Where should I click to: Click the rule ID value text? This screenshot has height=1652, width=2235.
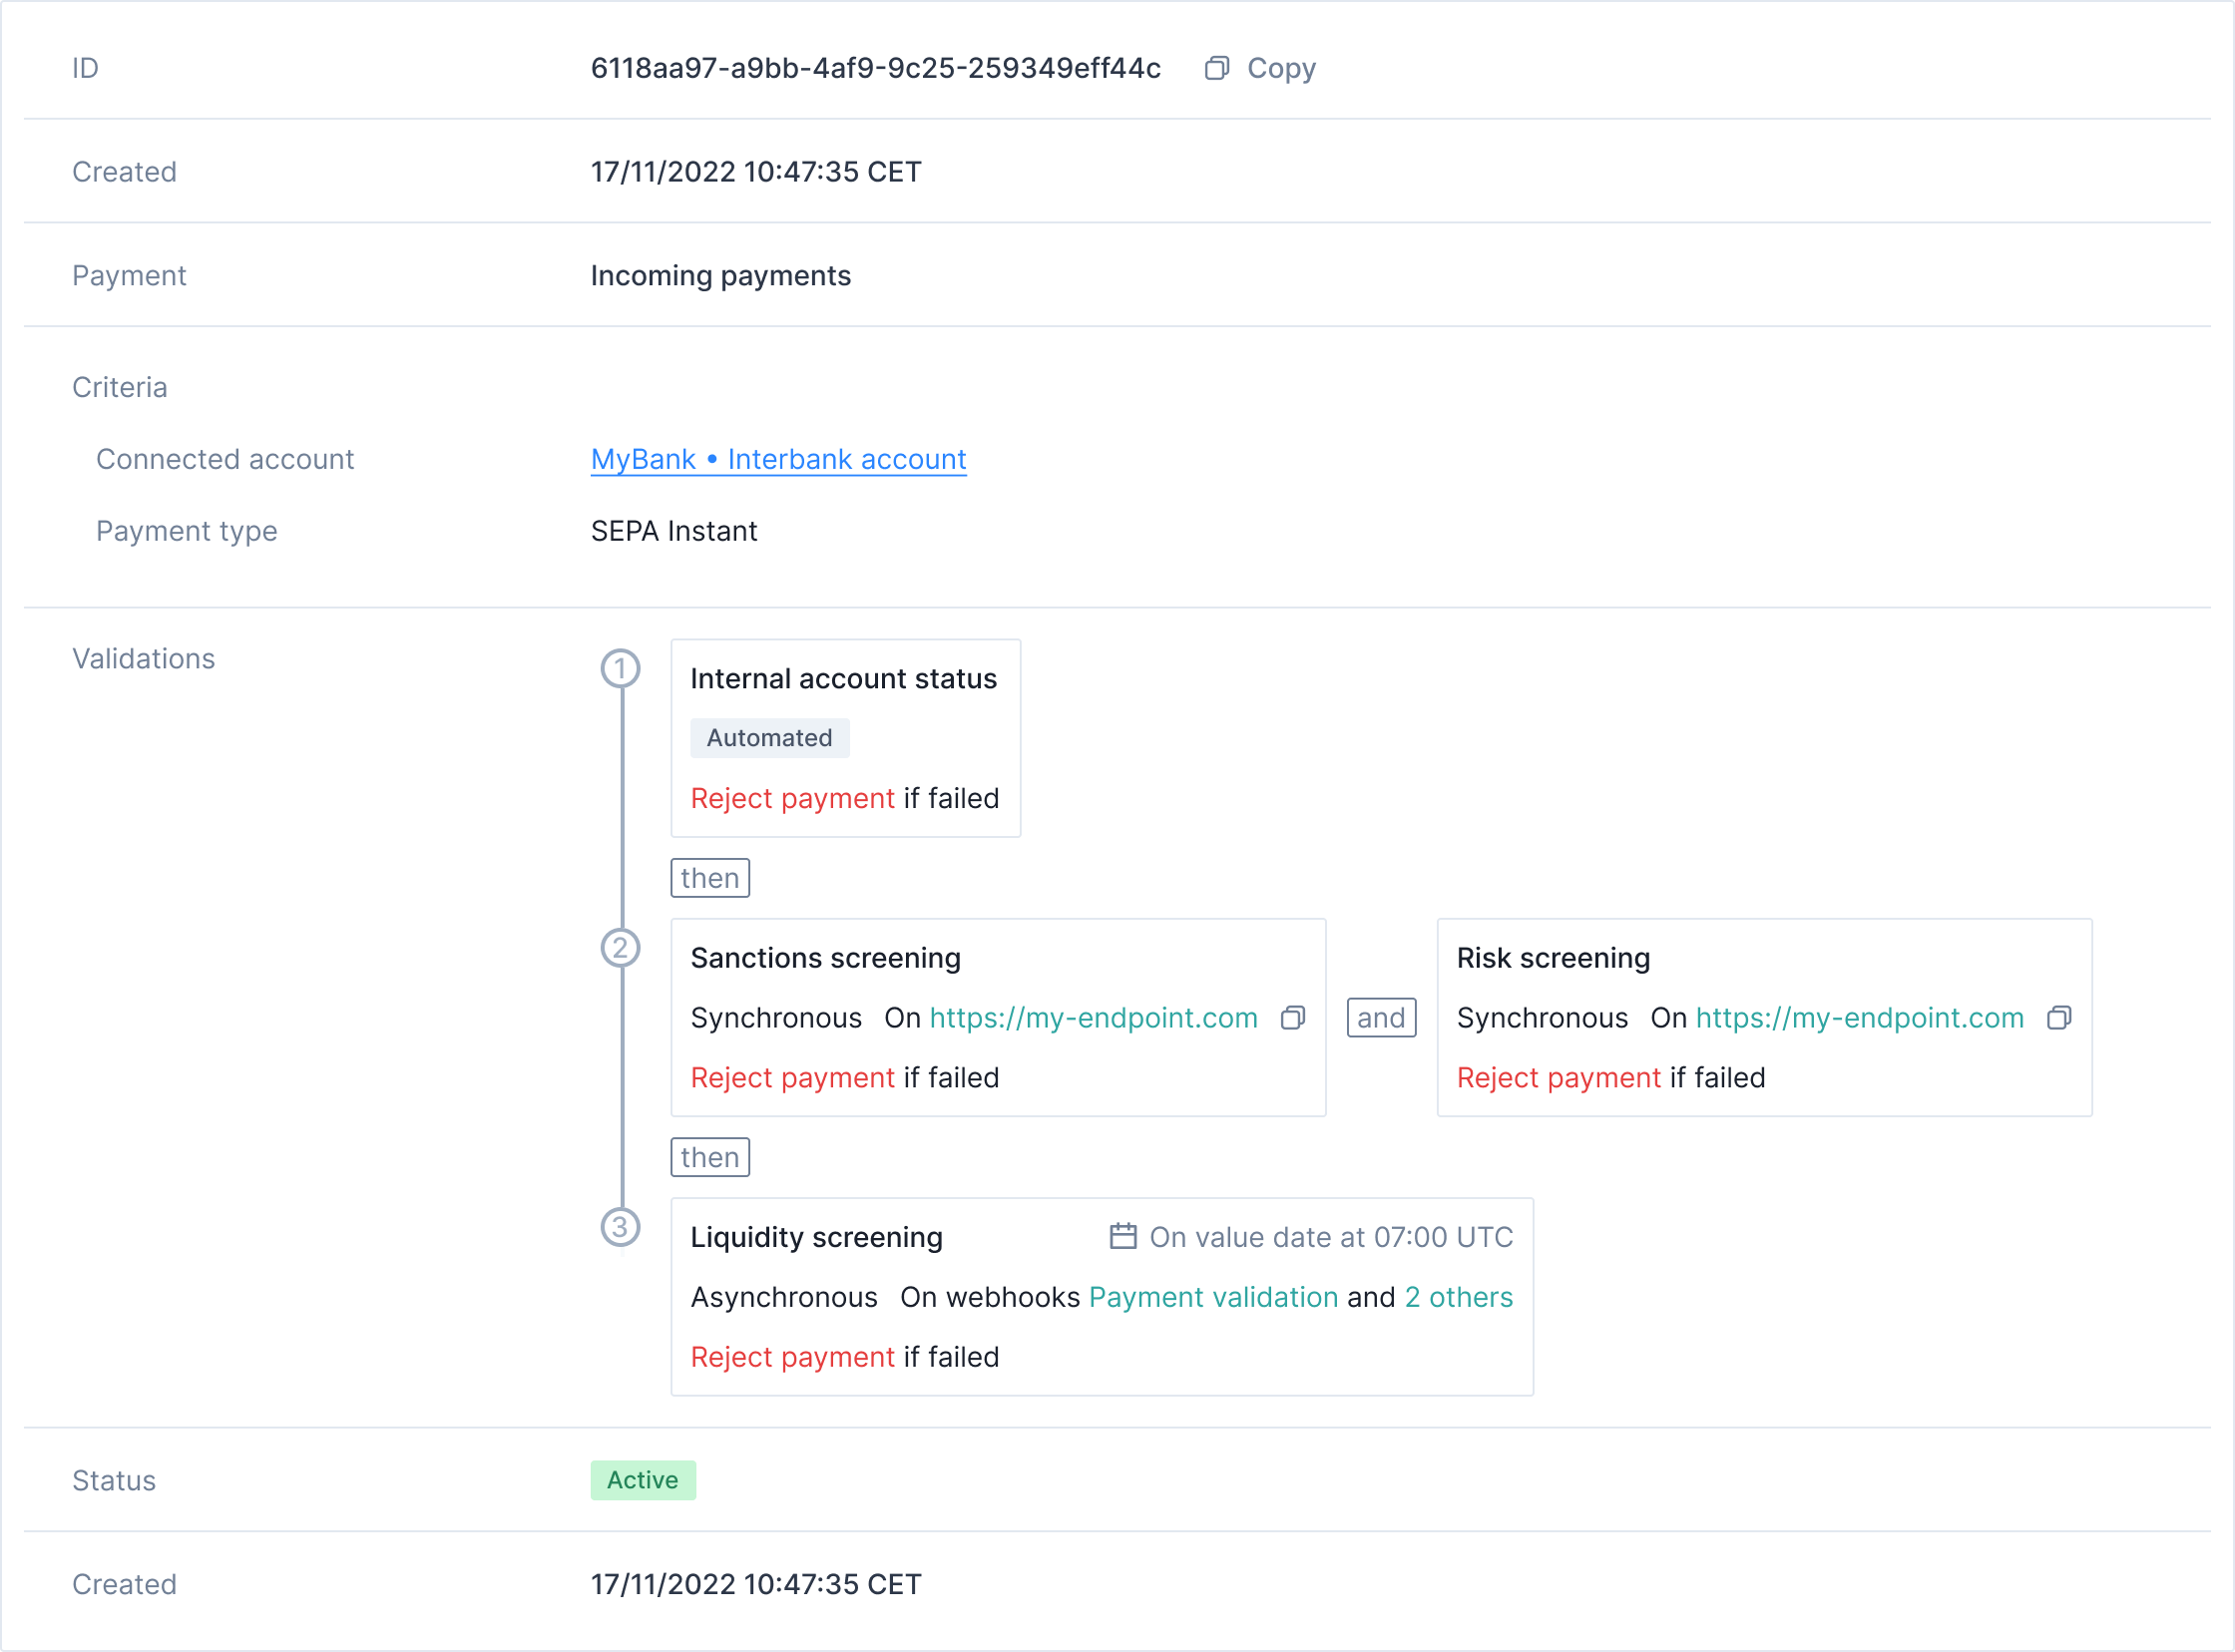click(x=875, y=68)
